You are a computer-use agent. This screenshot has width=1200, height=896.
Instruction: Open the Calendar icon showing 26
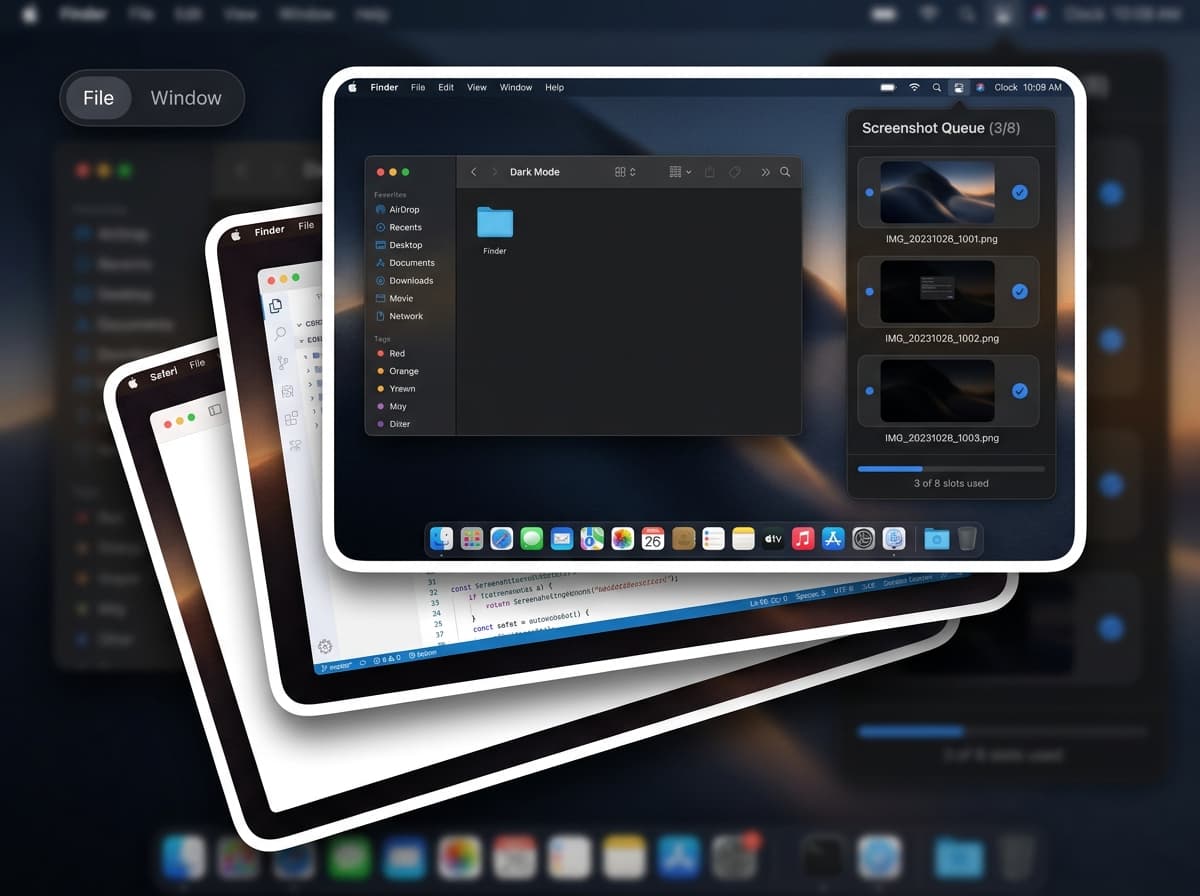[x=653, y=539]
